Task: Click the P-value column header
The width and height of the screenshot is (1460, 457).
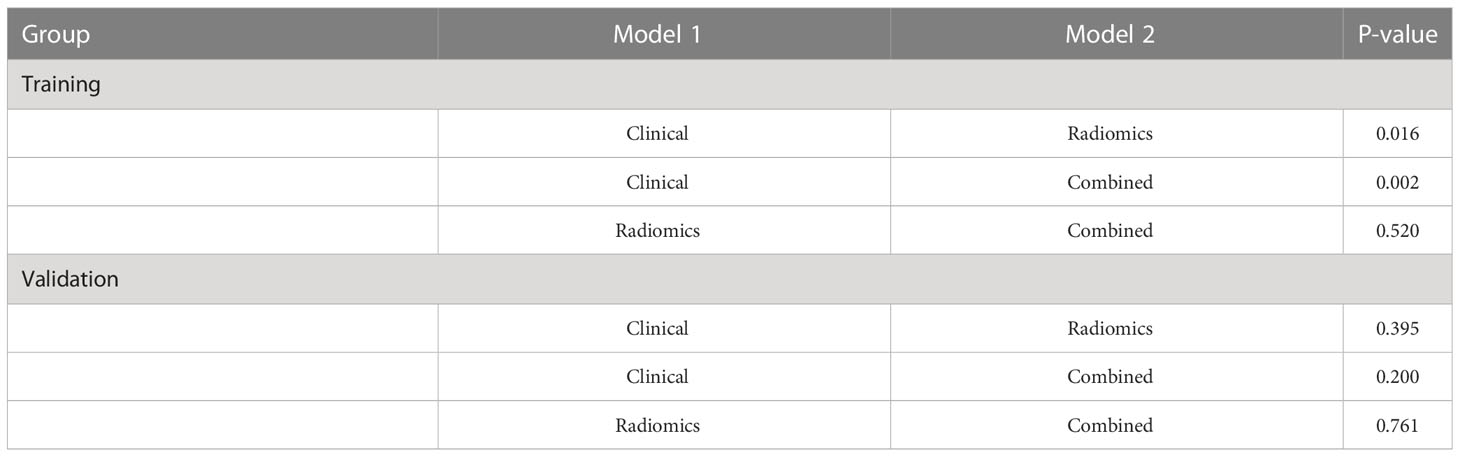Action: pyautogui.click(x=1397, y=35)
